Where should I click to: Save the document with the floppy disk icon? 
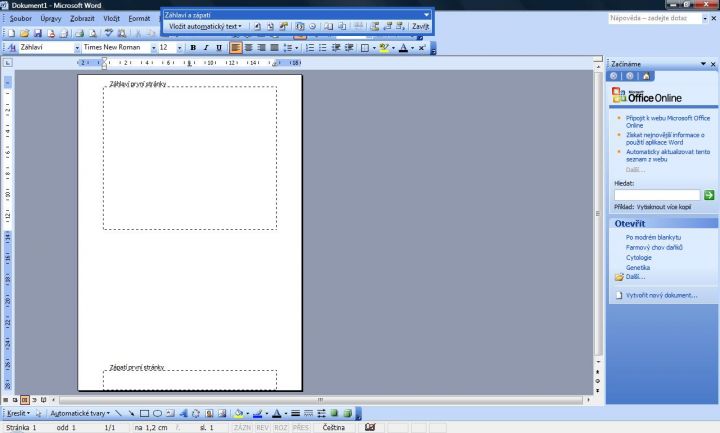pyautogui.click(x=38, y=33)
